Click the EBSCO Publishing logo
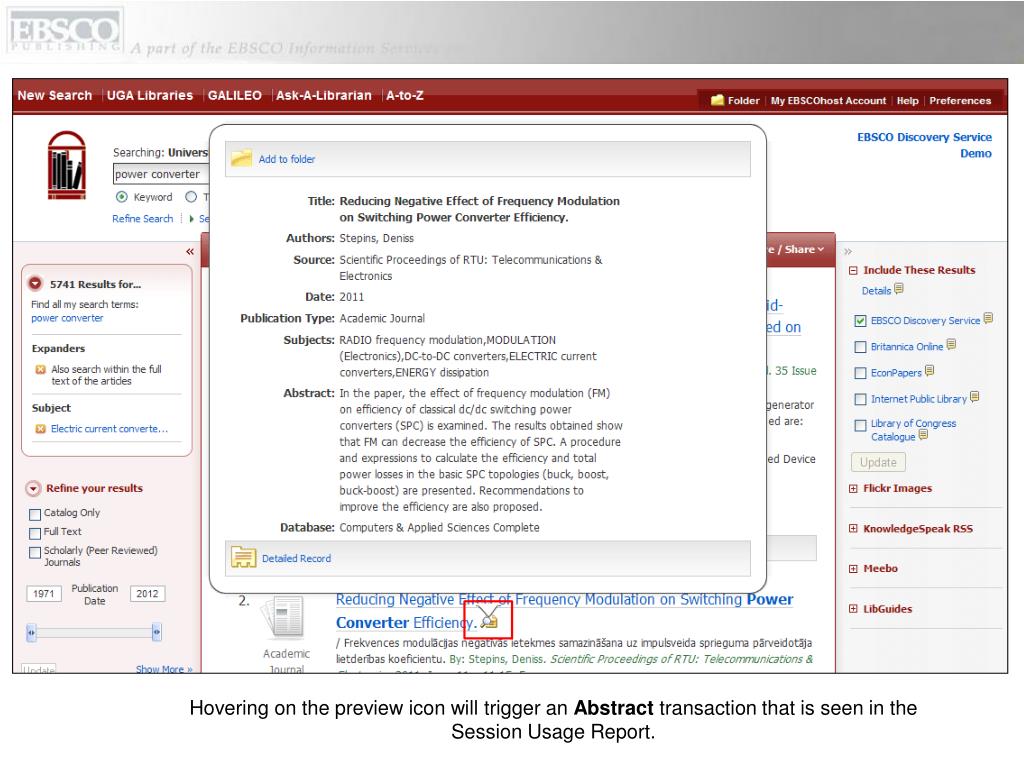This screenshot has height=768, width=1024. [64, 31]
